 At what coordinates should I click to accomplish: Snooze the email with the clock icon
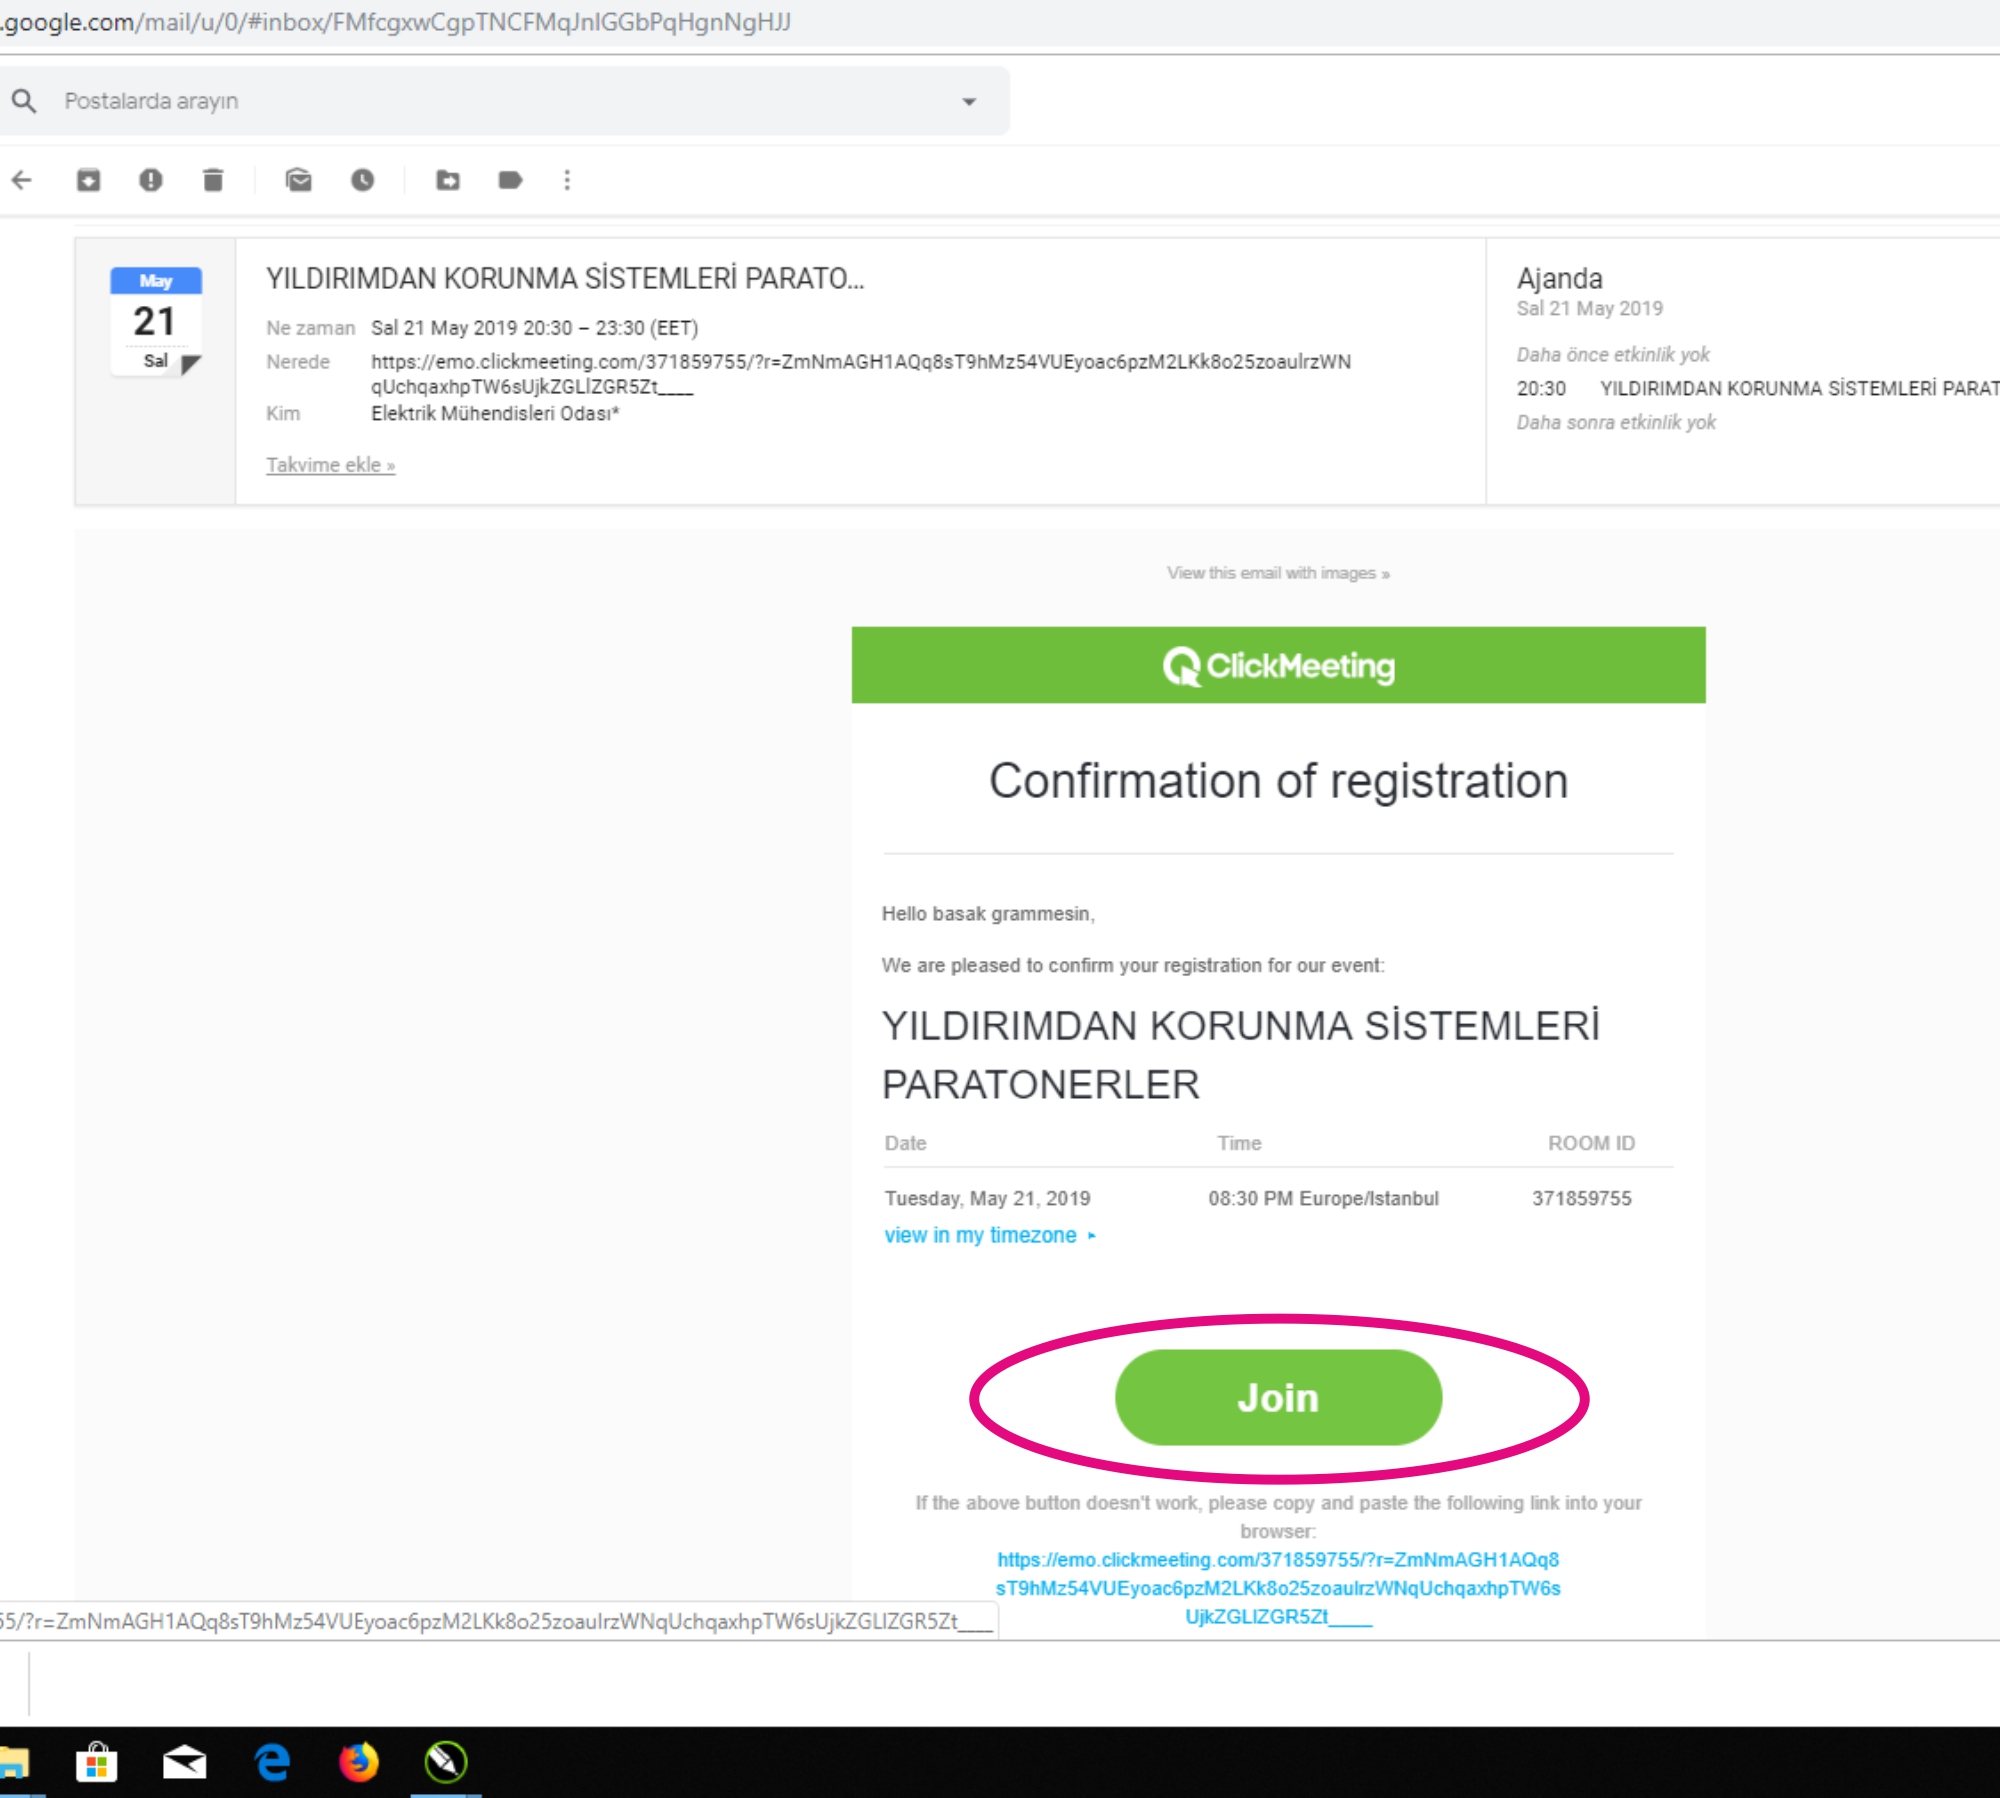[362, 180]
